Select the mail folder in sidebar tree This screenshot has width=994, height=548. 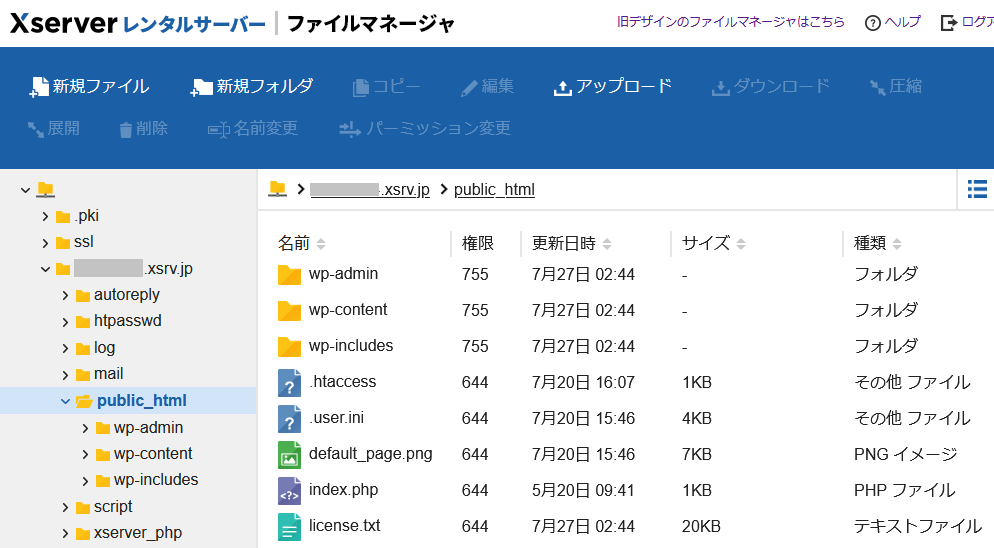[x=108, y=374]
